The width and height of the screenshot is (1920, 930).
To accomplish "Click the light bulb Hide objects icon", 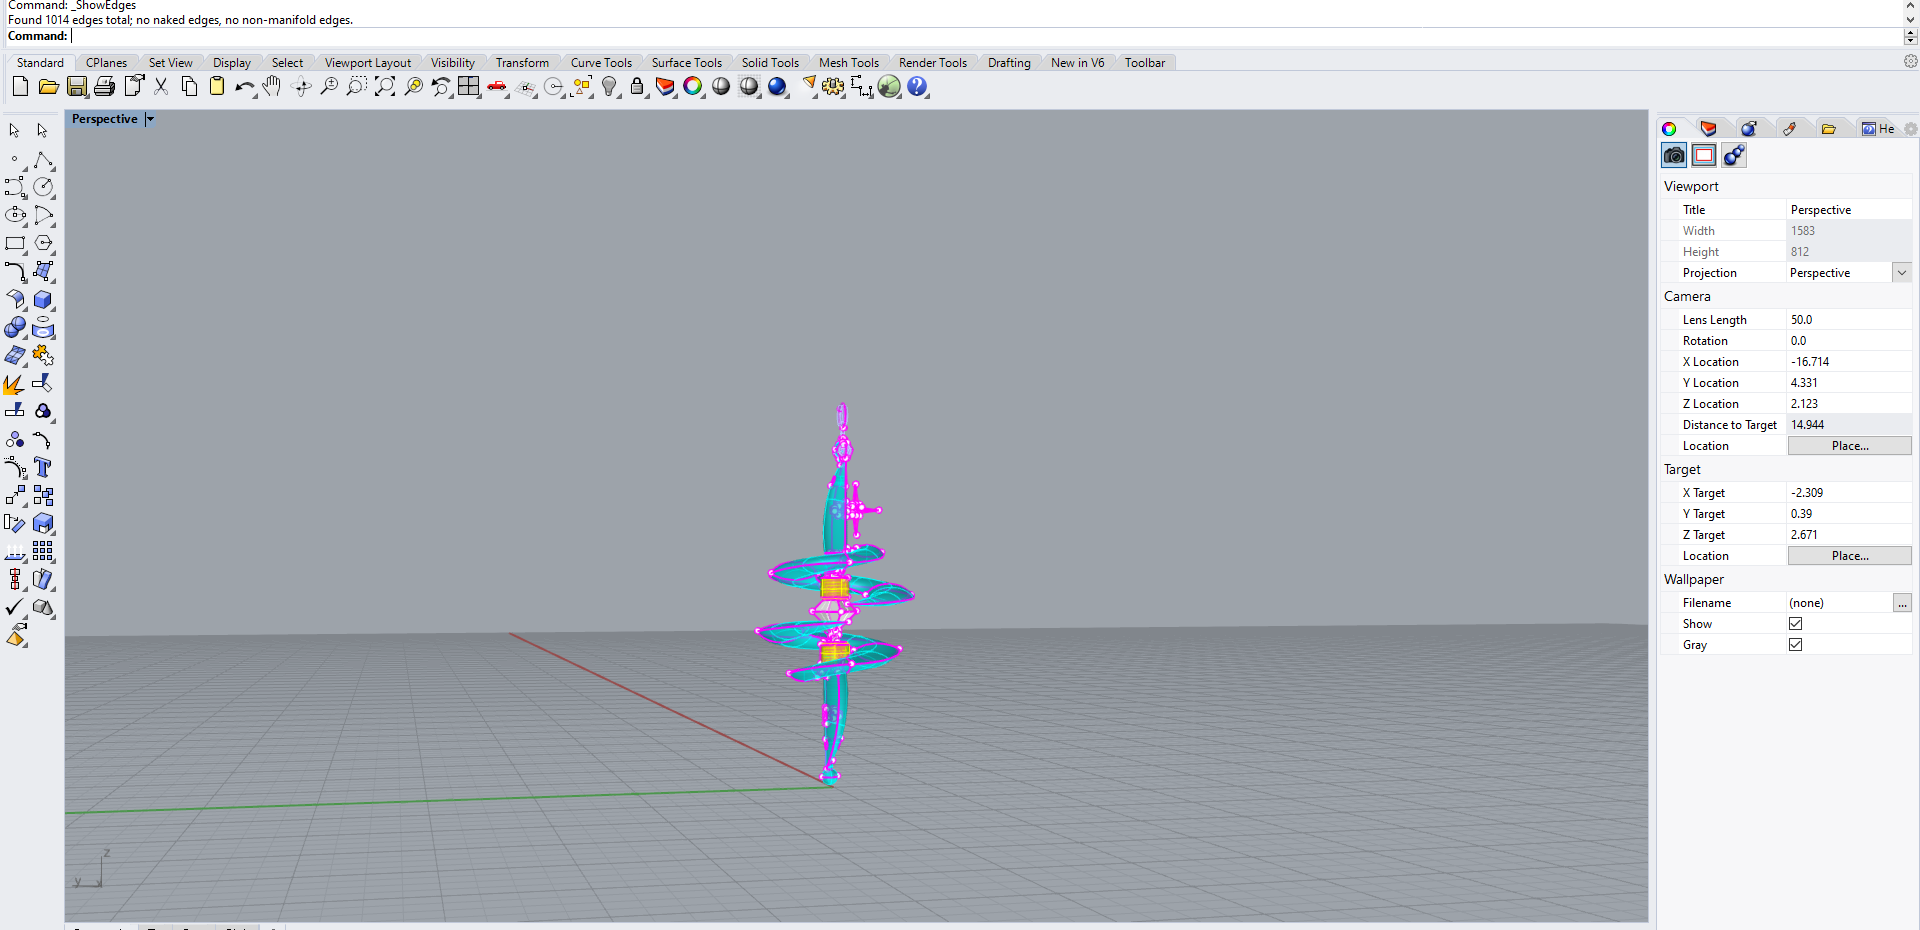I will [609, 87].
